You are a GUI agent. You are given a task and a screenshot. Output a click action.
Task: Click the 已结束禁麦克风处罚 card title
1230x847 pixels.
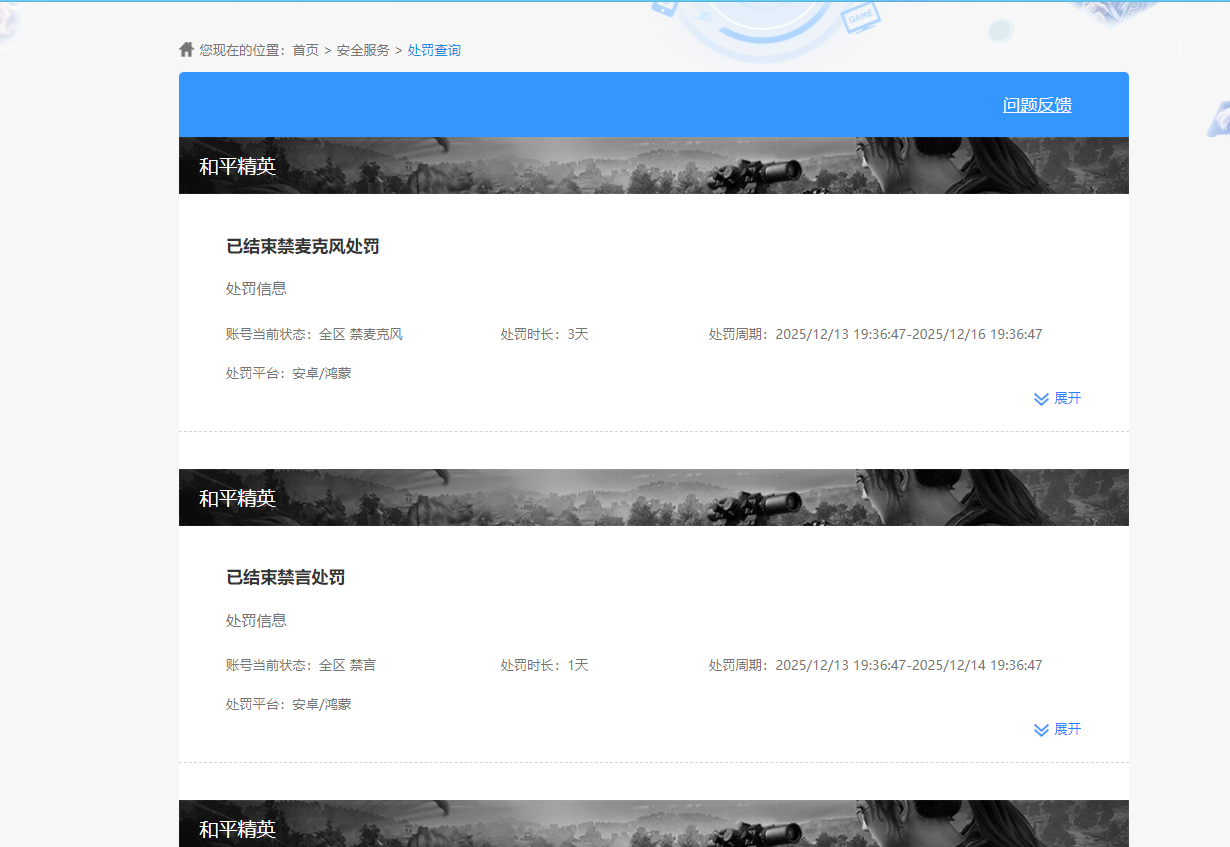(x=303, y=246)
